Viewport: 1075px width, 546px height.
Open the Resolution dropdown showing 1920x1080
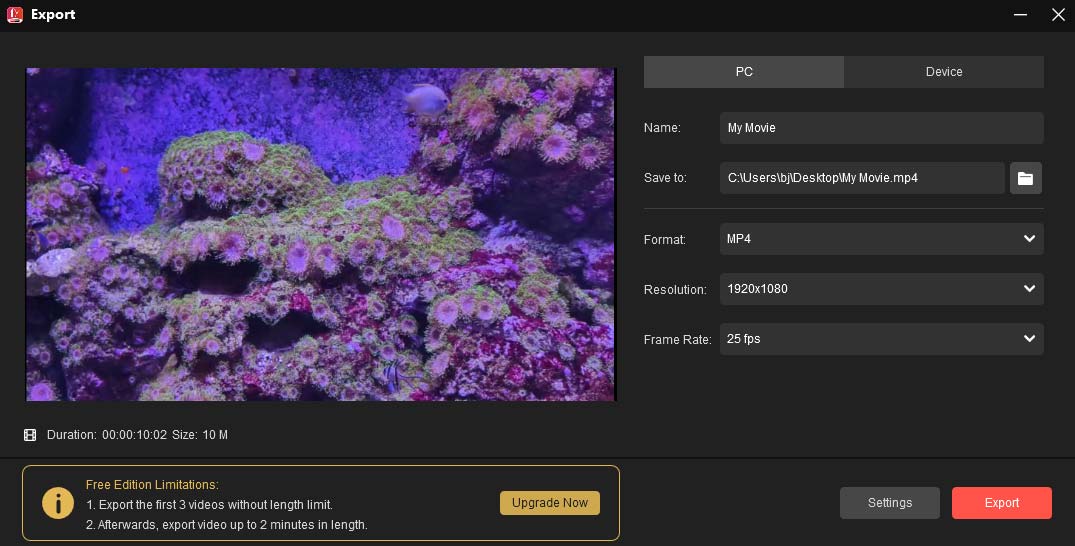[882, 289]
